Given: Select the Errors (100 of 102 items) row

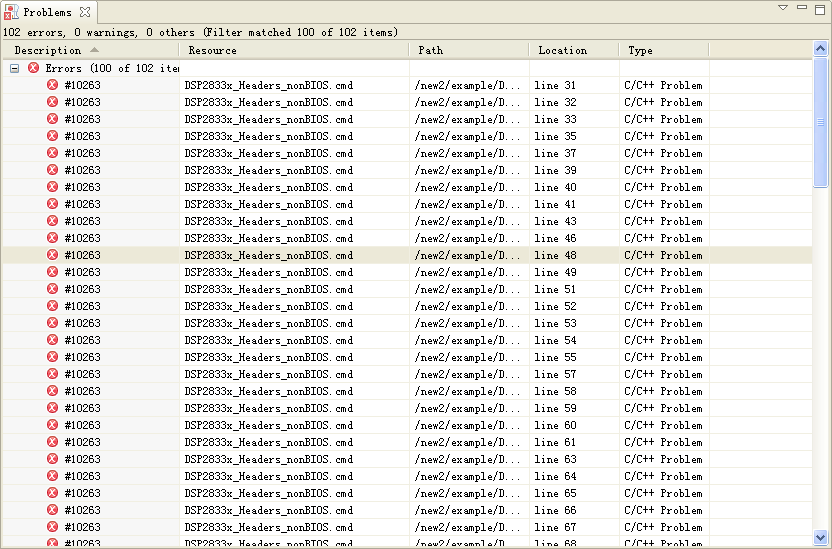Looking at the screenshot, I should (x=407, y=68).
